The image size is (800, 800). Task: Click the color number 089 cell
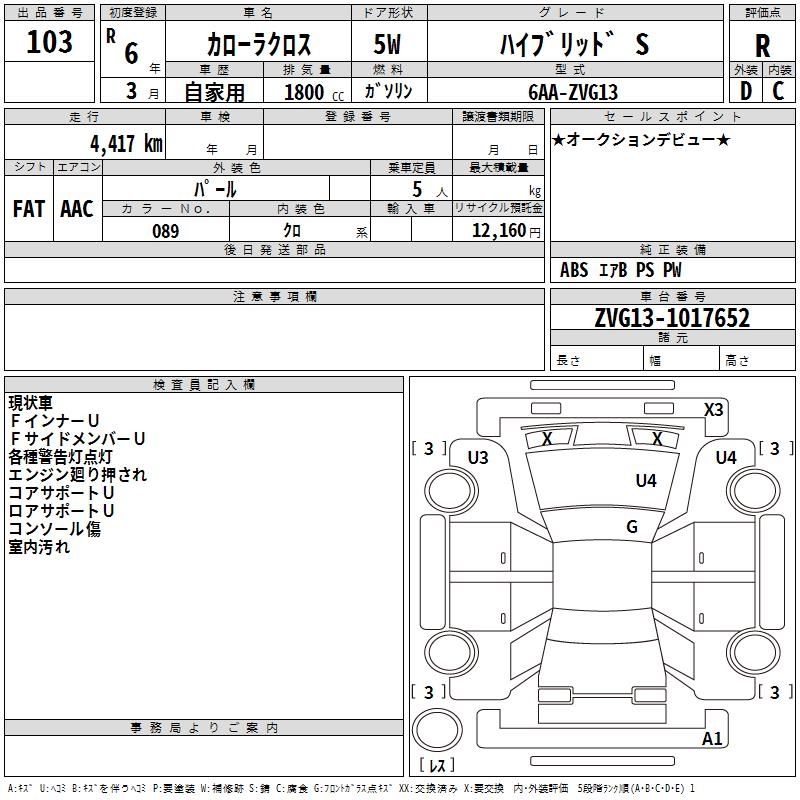[x=166, y=230]
